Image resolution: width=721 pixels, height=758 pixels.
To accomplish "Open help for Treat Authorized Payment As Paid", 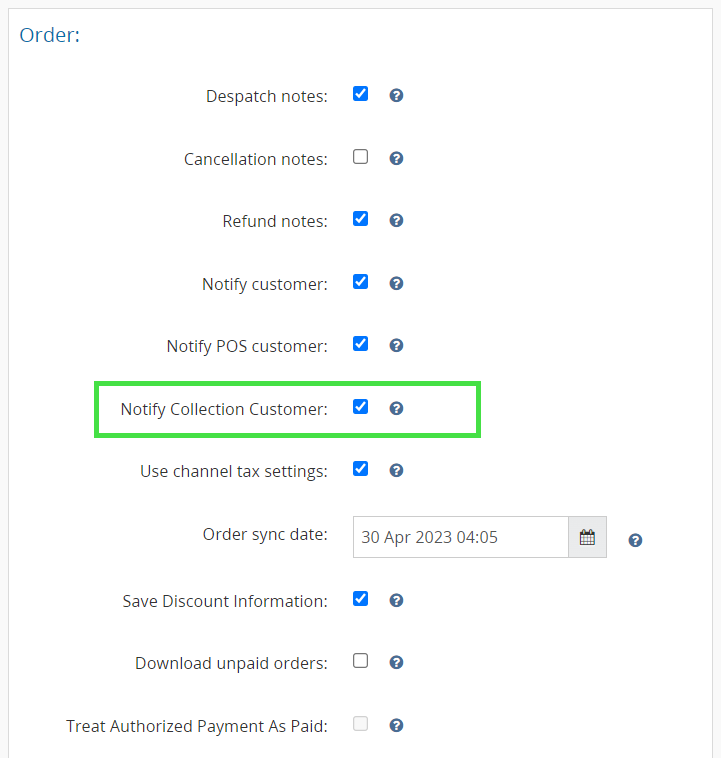I will pos(396,725).
